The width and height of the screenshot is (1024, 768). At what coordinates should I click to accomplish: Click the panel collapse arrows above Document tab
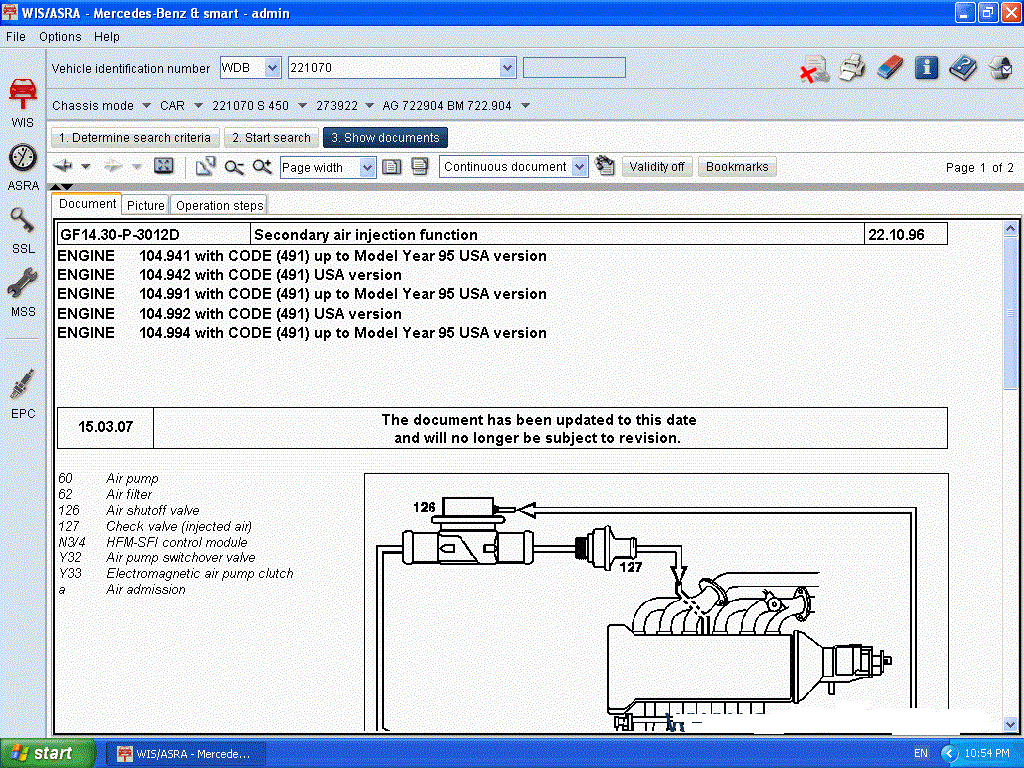pos(61,187)
